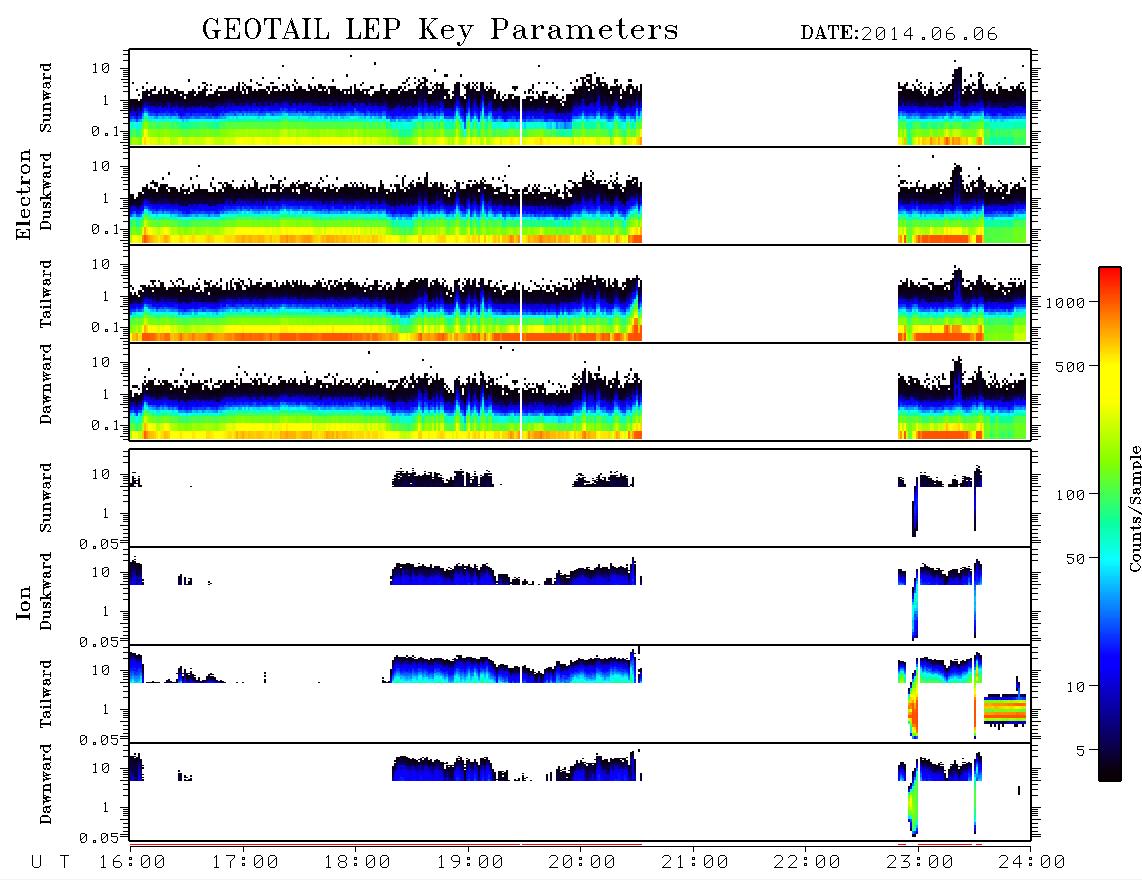Viewport: 1142px width, 880px height.
Task: Click the Electron Sunward spectrogram near 17:00
Action: click(243, 115)
